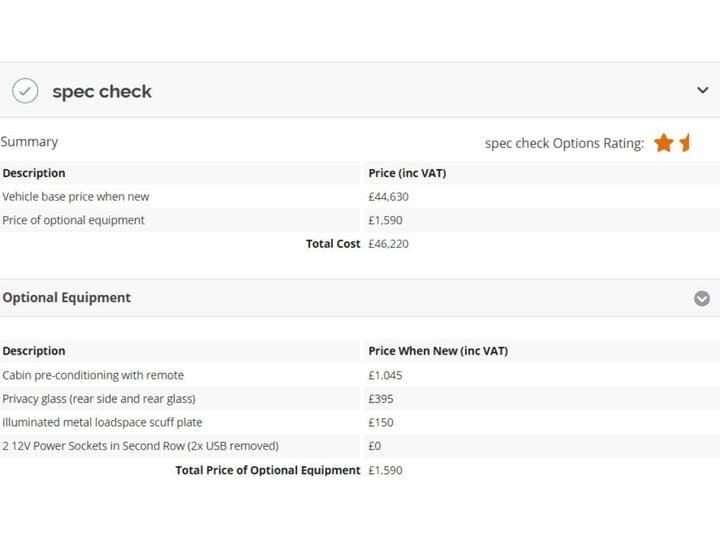Select the £395 price value
Viewport: 720px width, 540px height.
coord(381,399)
